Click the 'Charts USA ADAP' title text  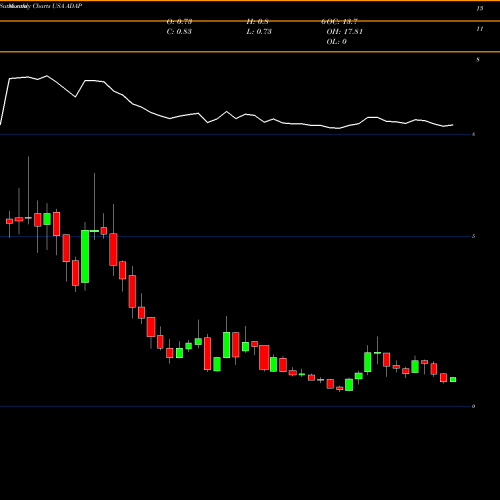[x=57, y=6]
